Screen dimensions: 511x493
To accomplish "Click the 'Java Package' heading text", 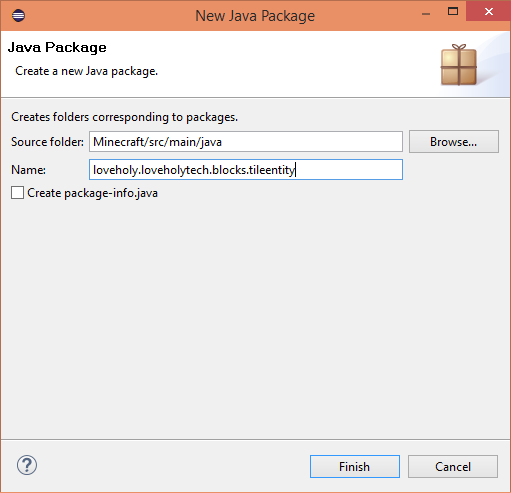I will coord(57,47).
